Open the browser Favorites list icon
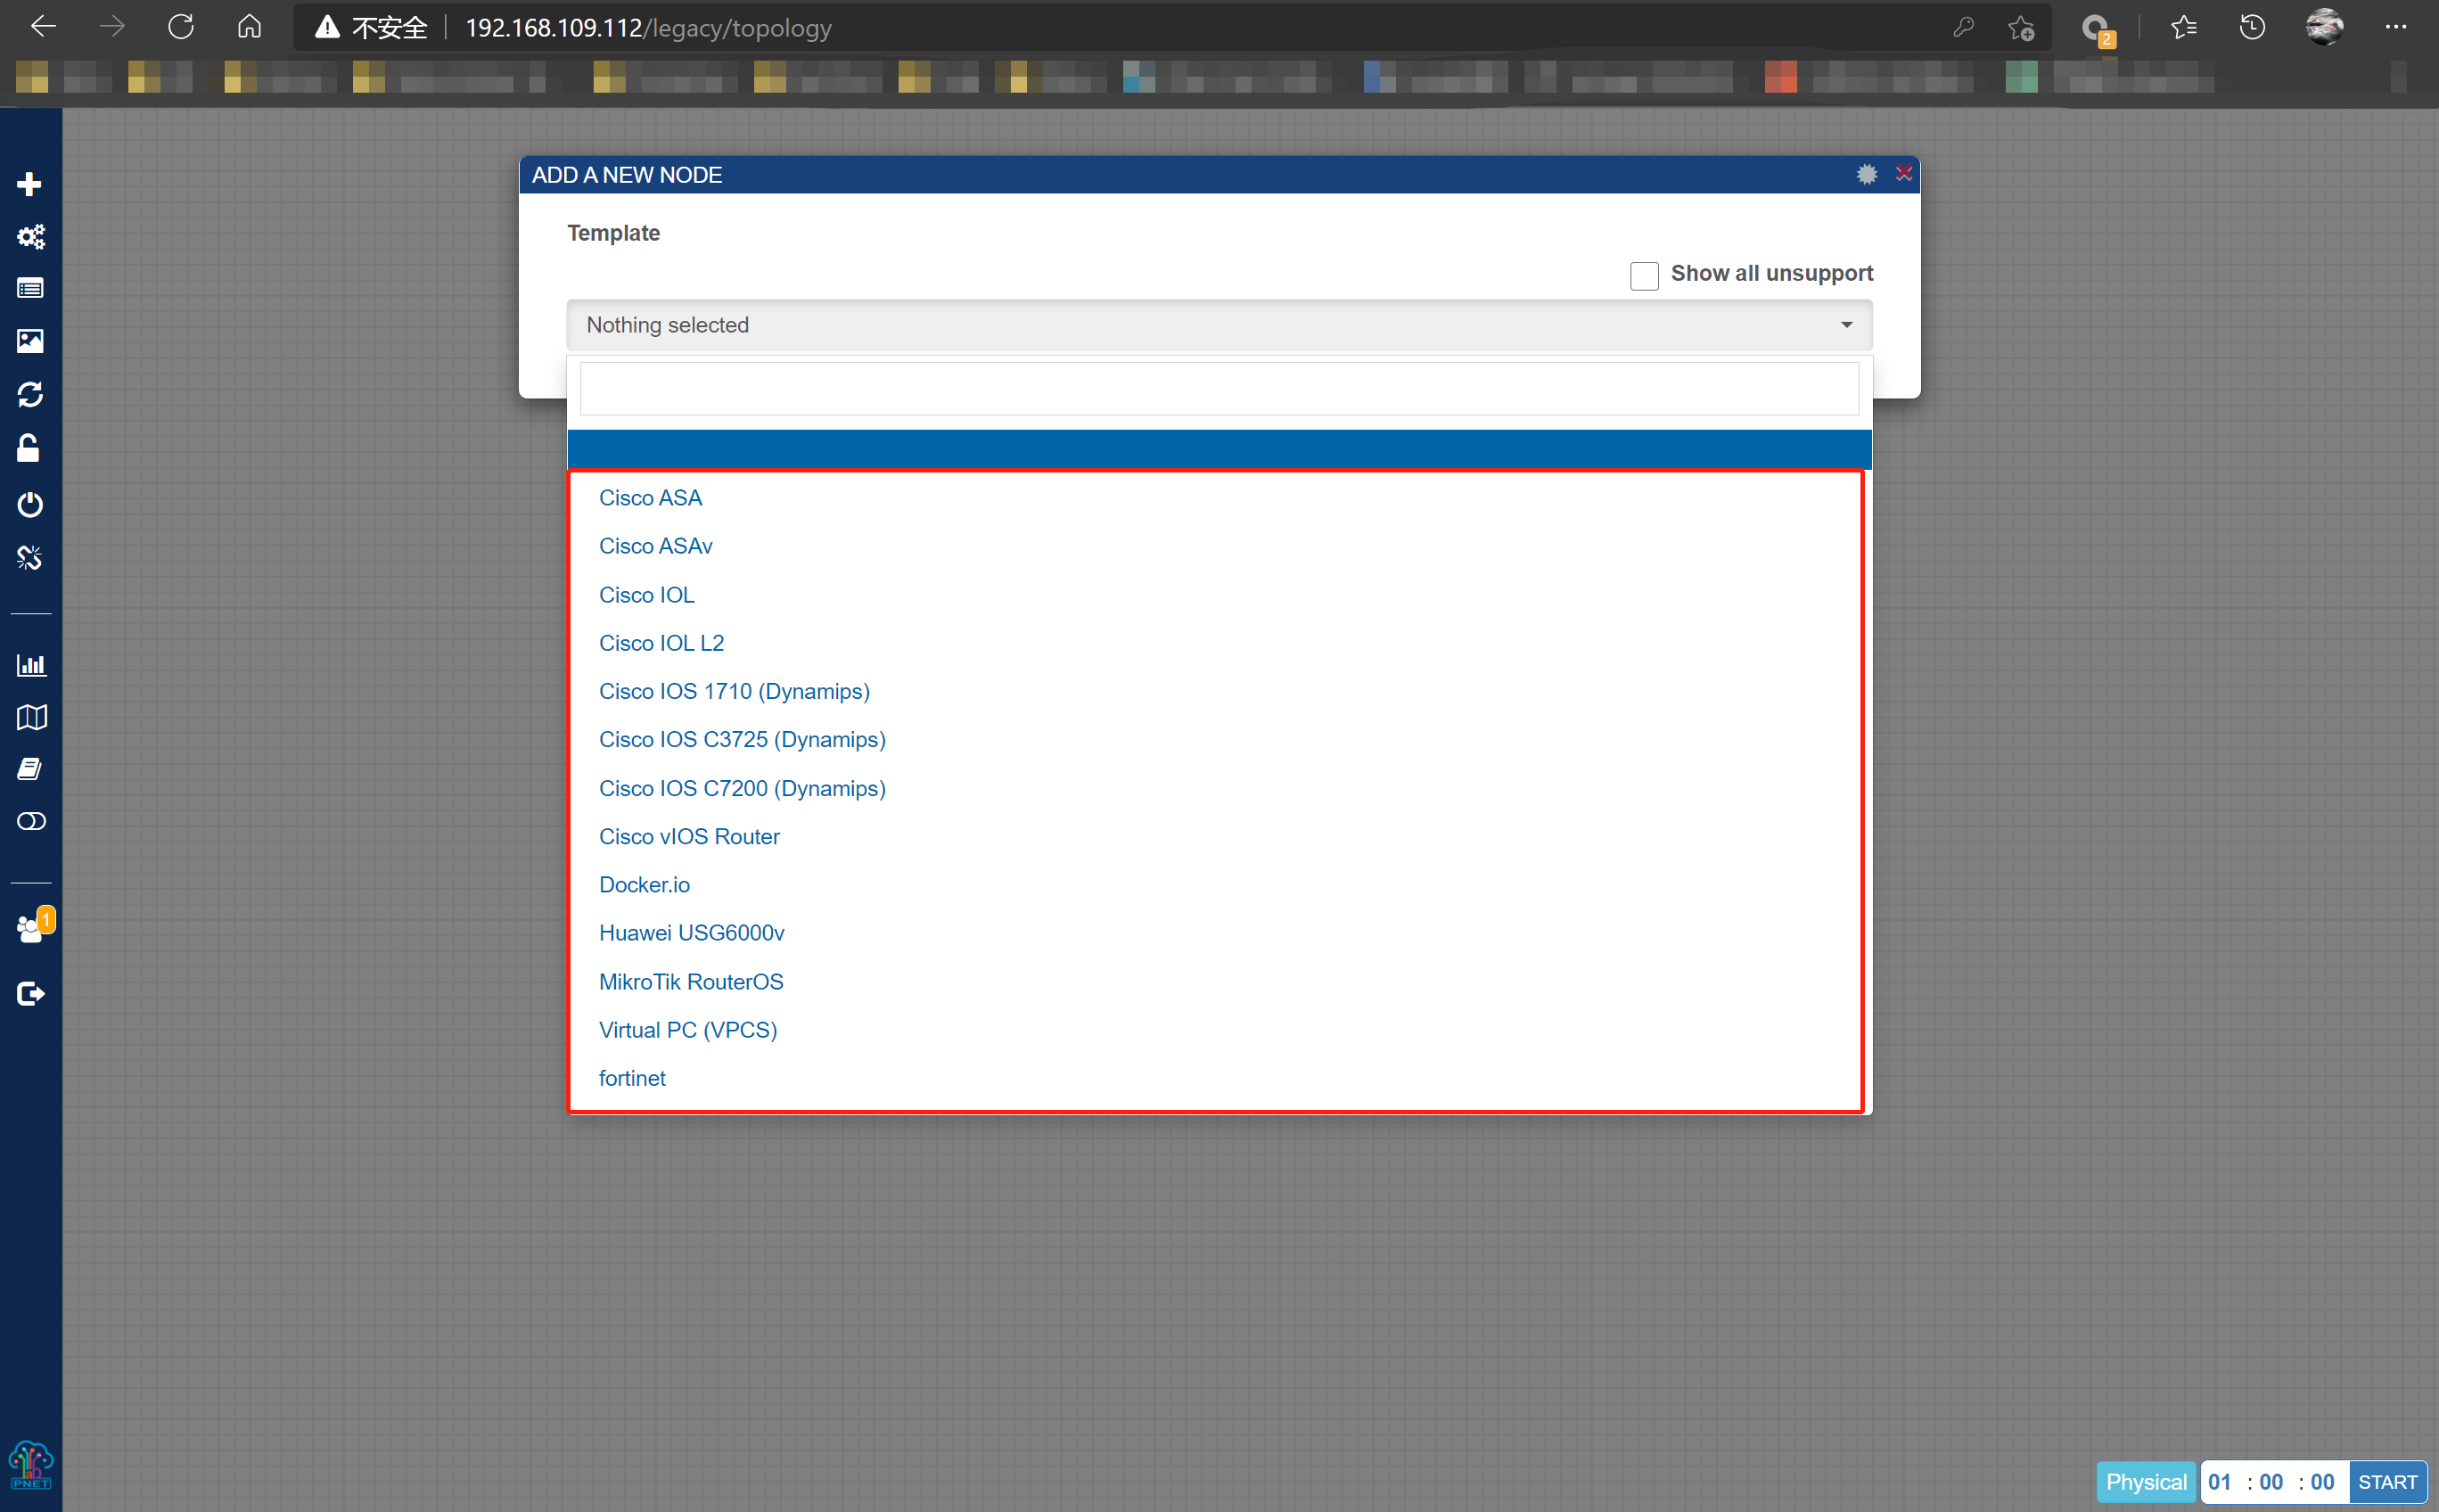This screenshot has width=2439, height=1512. coord(2184,27)
